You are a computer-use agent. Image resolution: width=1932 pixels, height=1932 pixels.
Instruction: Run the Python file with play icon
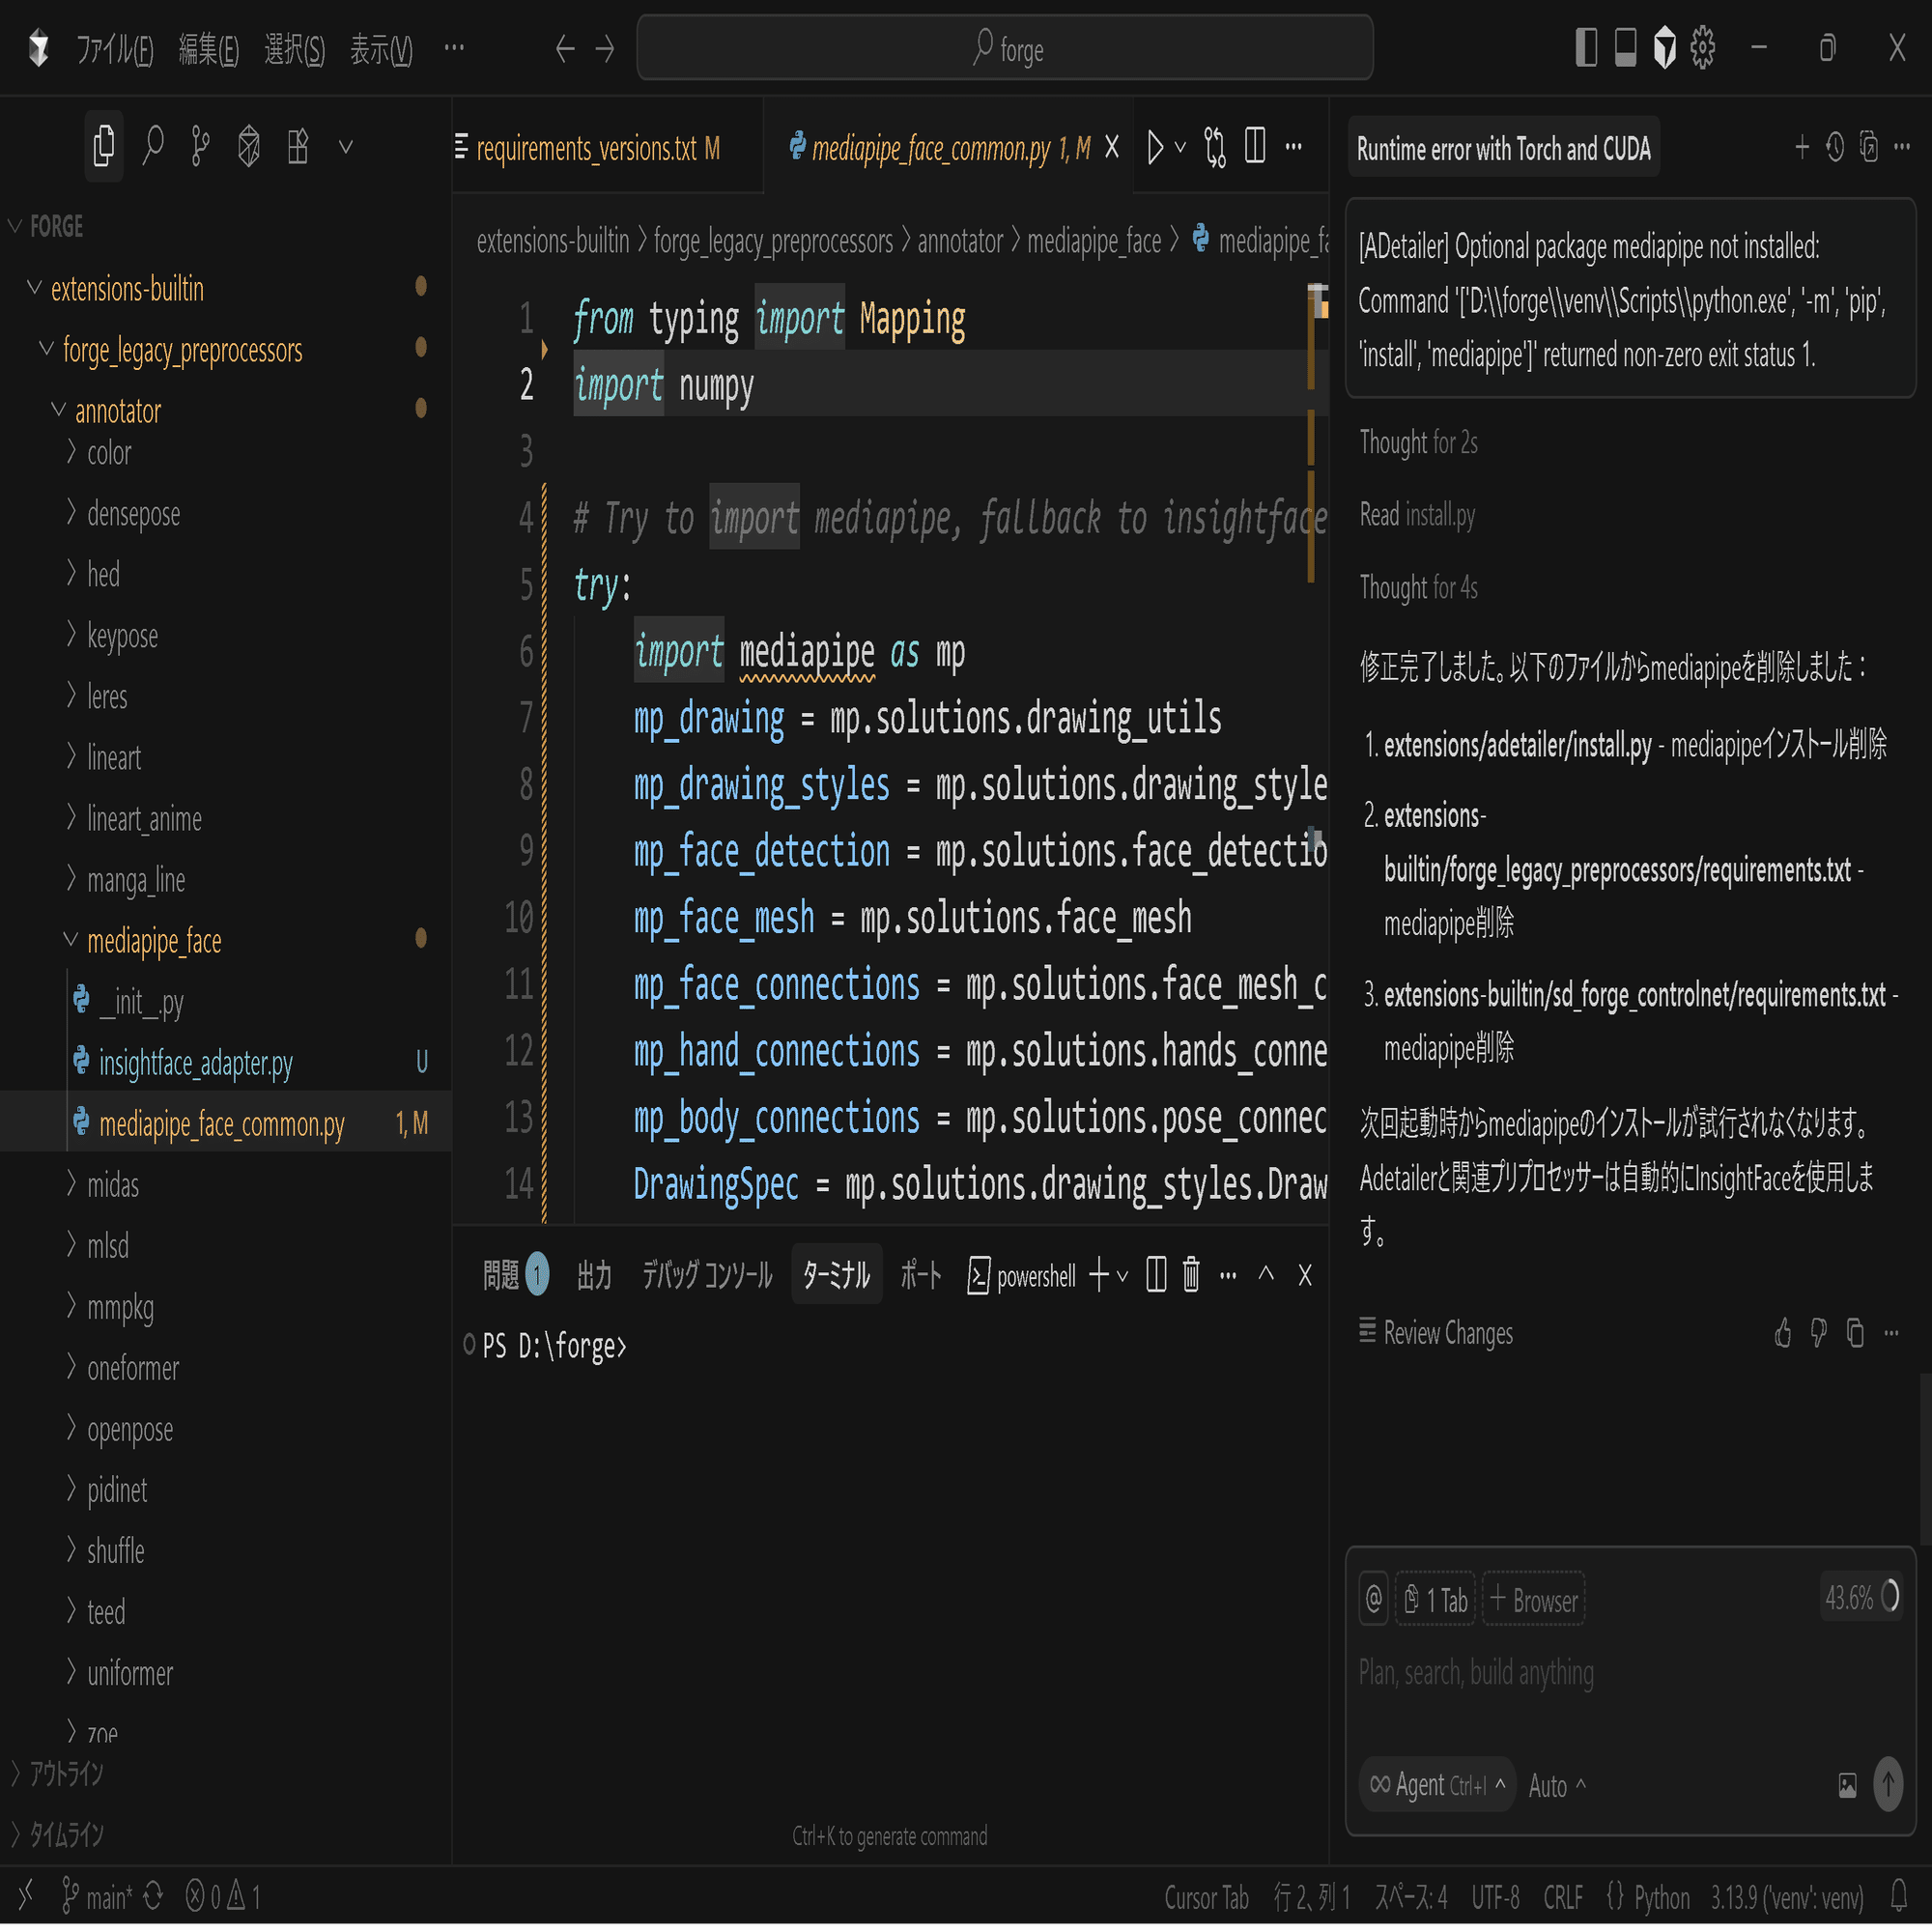coord(1155,147)
